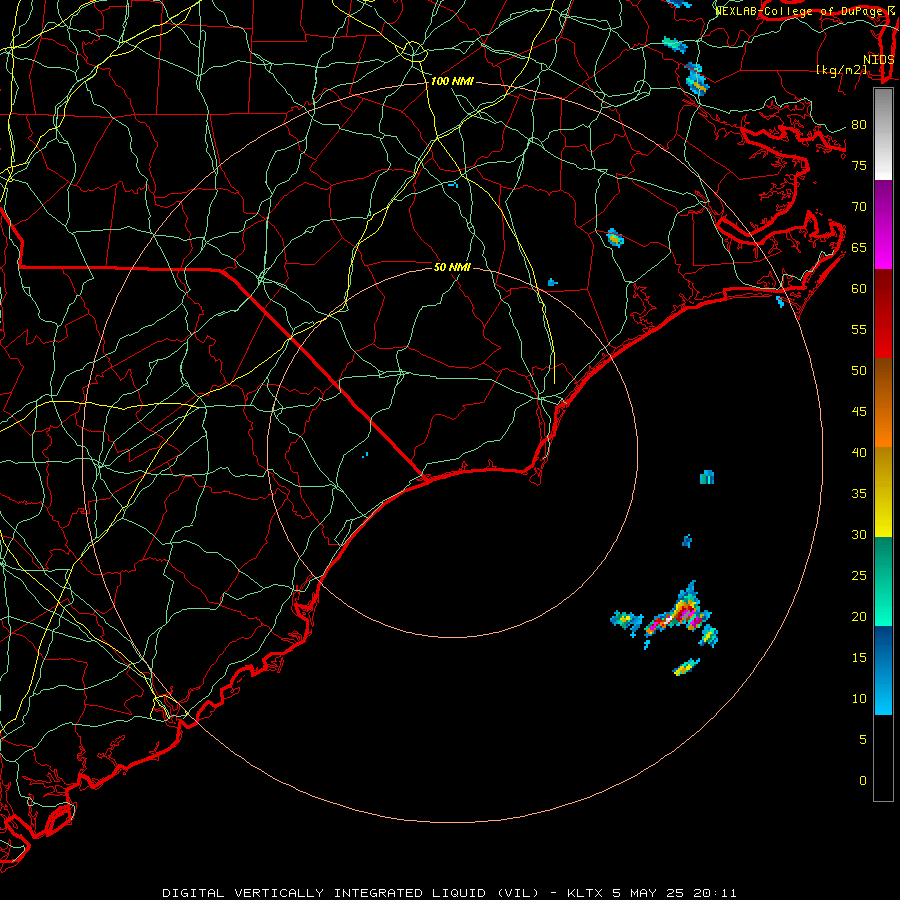This screenshot has width=900, height=900.
Task: Click the "75" value on the scale
Action: pyautogui.click(x=859, y=166)
